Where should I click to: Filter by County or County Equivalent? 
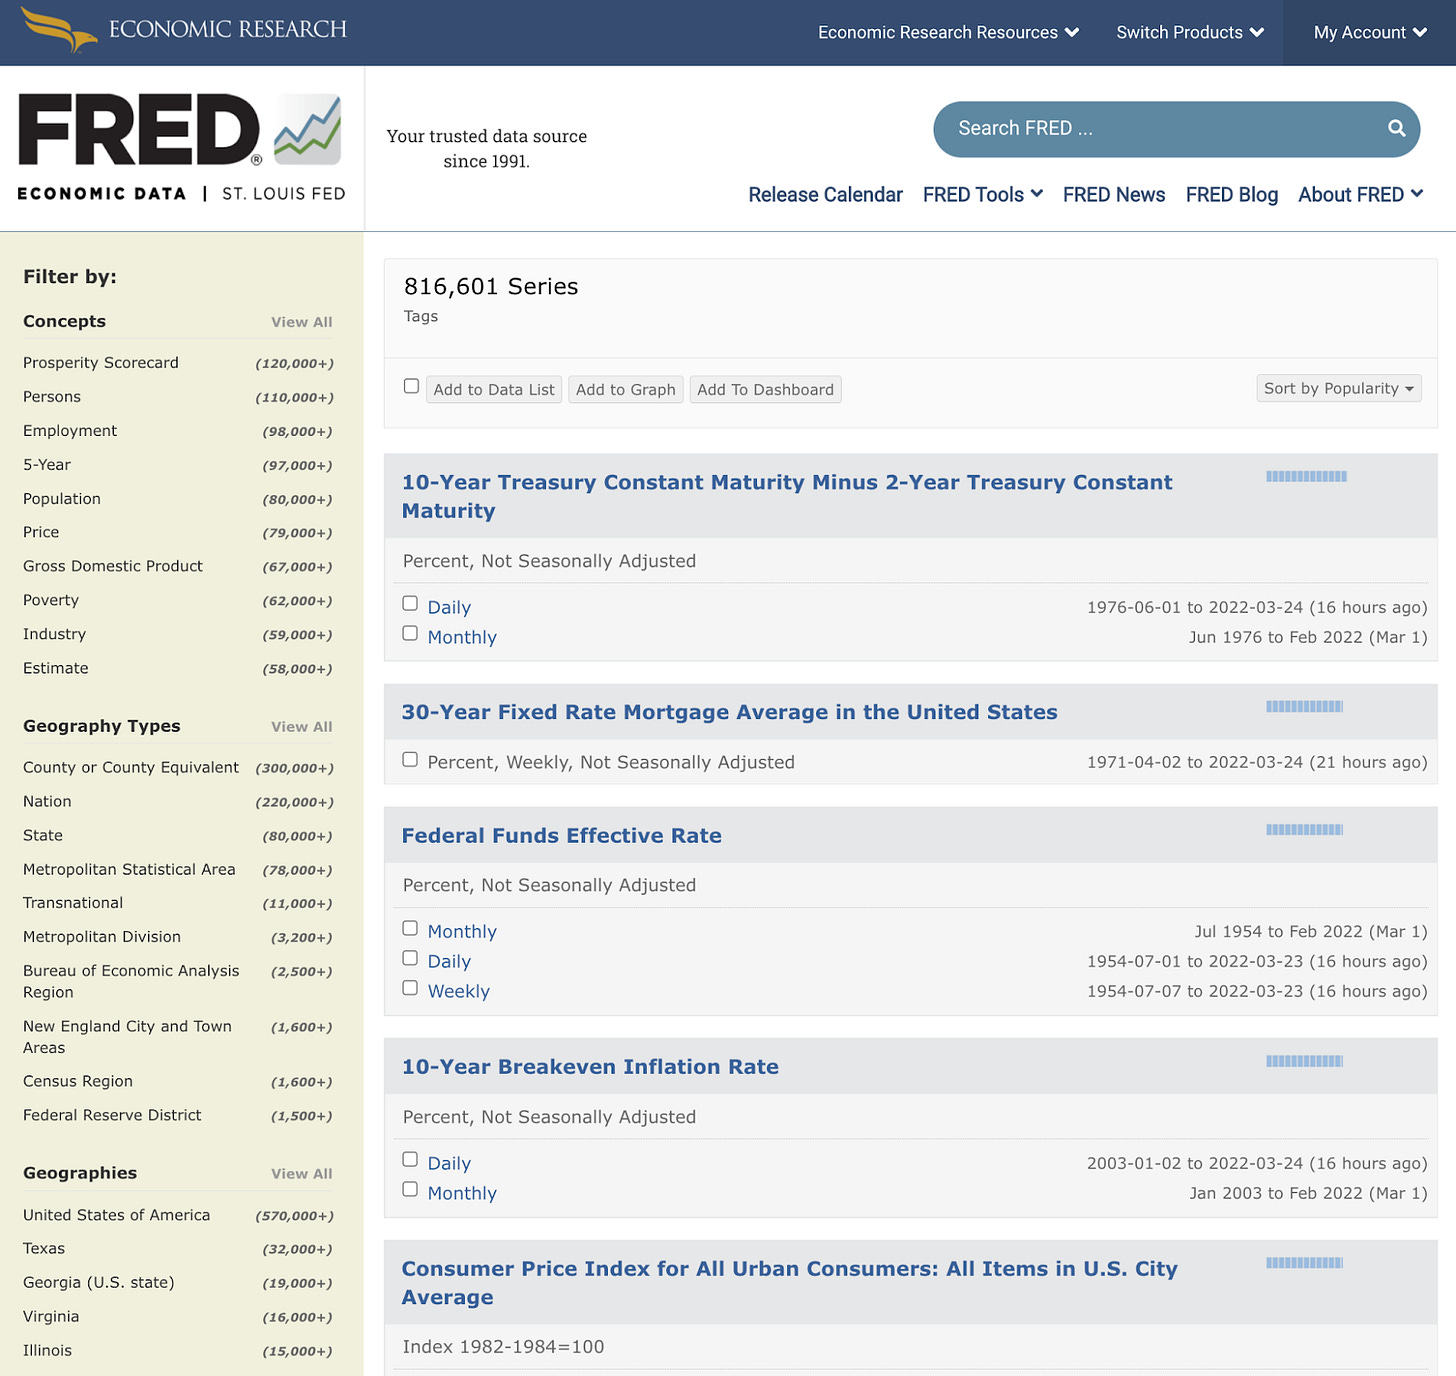pos(131,767)
